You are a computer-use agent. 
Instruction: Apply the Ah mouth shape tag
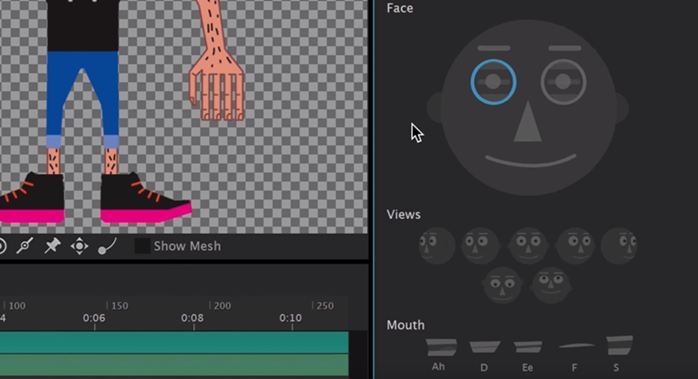pyautogui.click(x=441, y=347)
